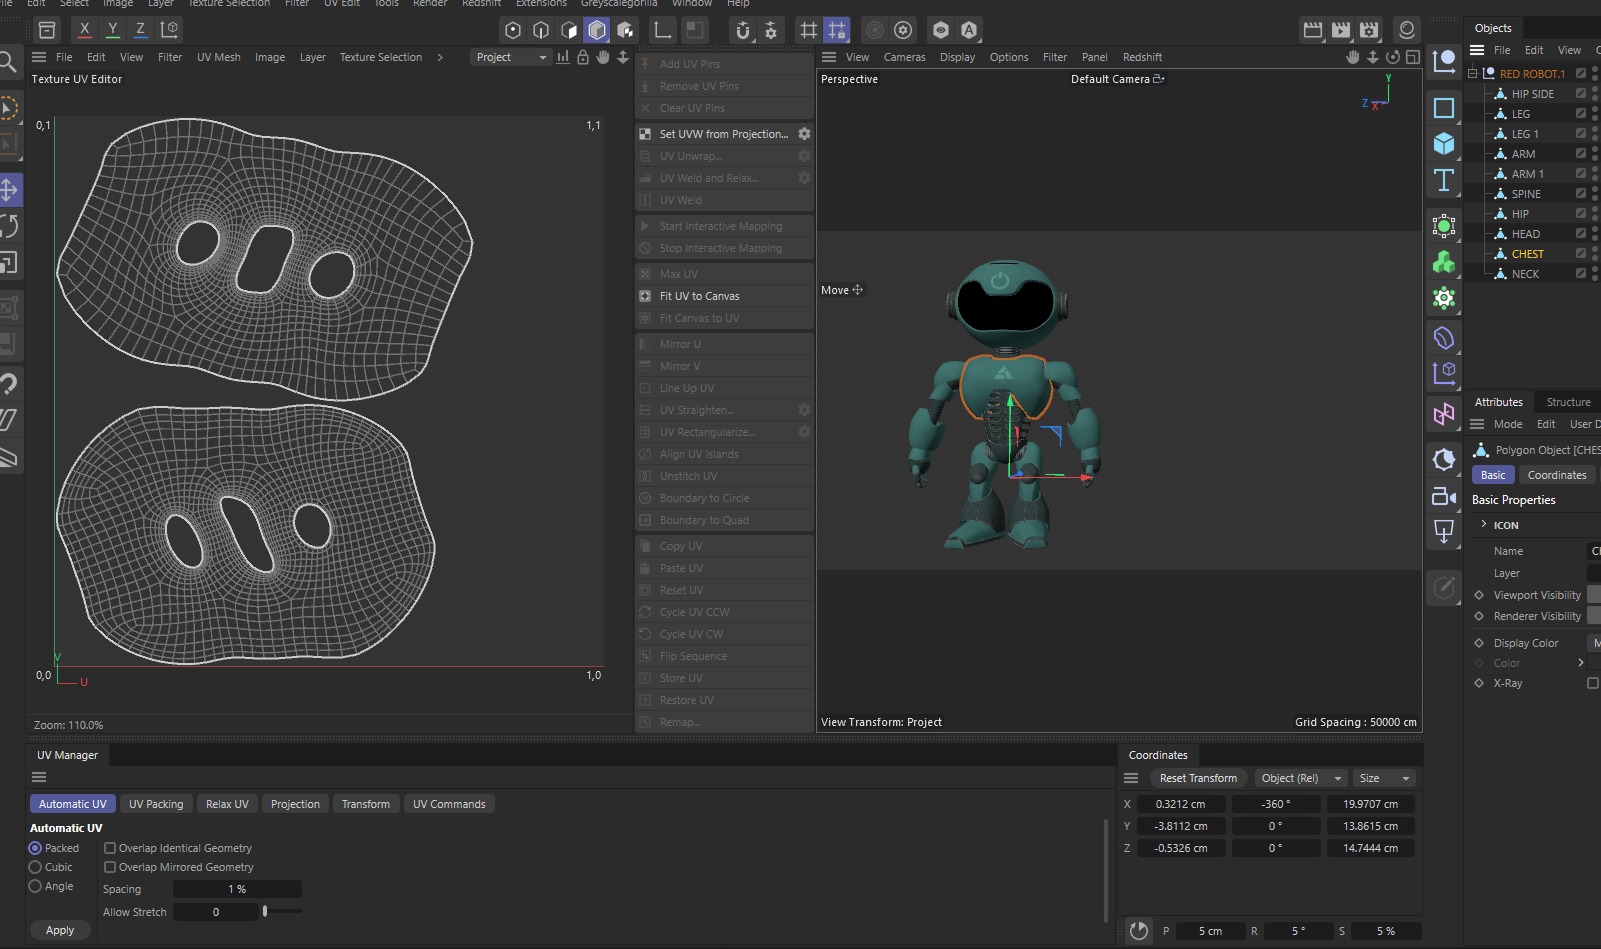
Task: Click the Render View clapperboard icon
Action: (x=1313, y=30)
